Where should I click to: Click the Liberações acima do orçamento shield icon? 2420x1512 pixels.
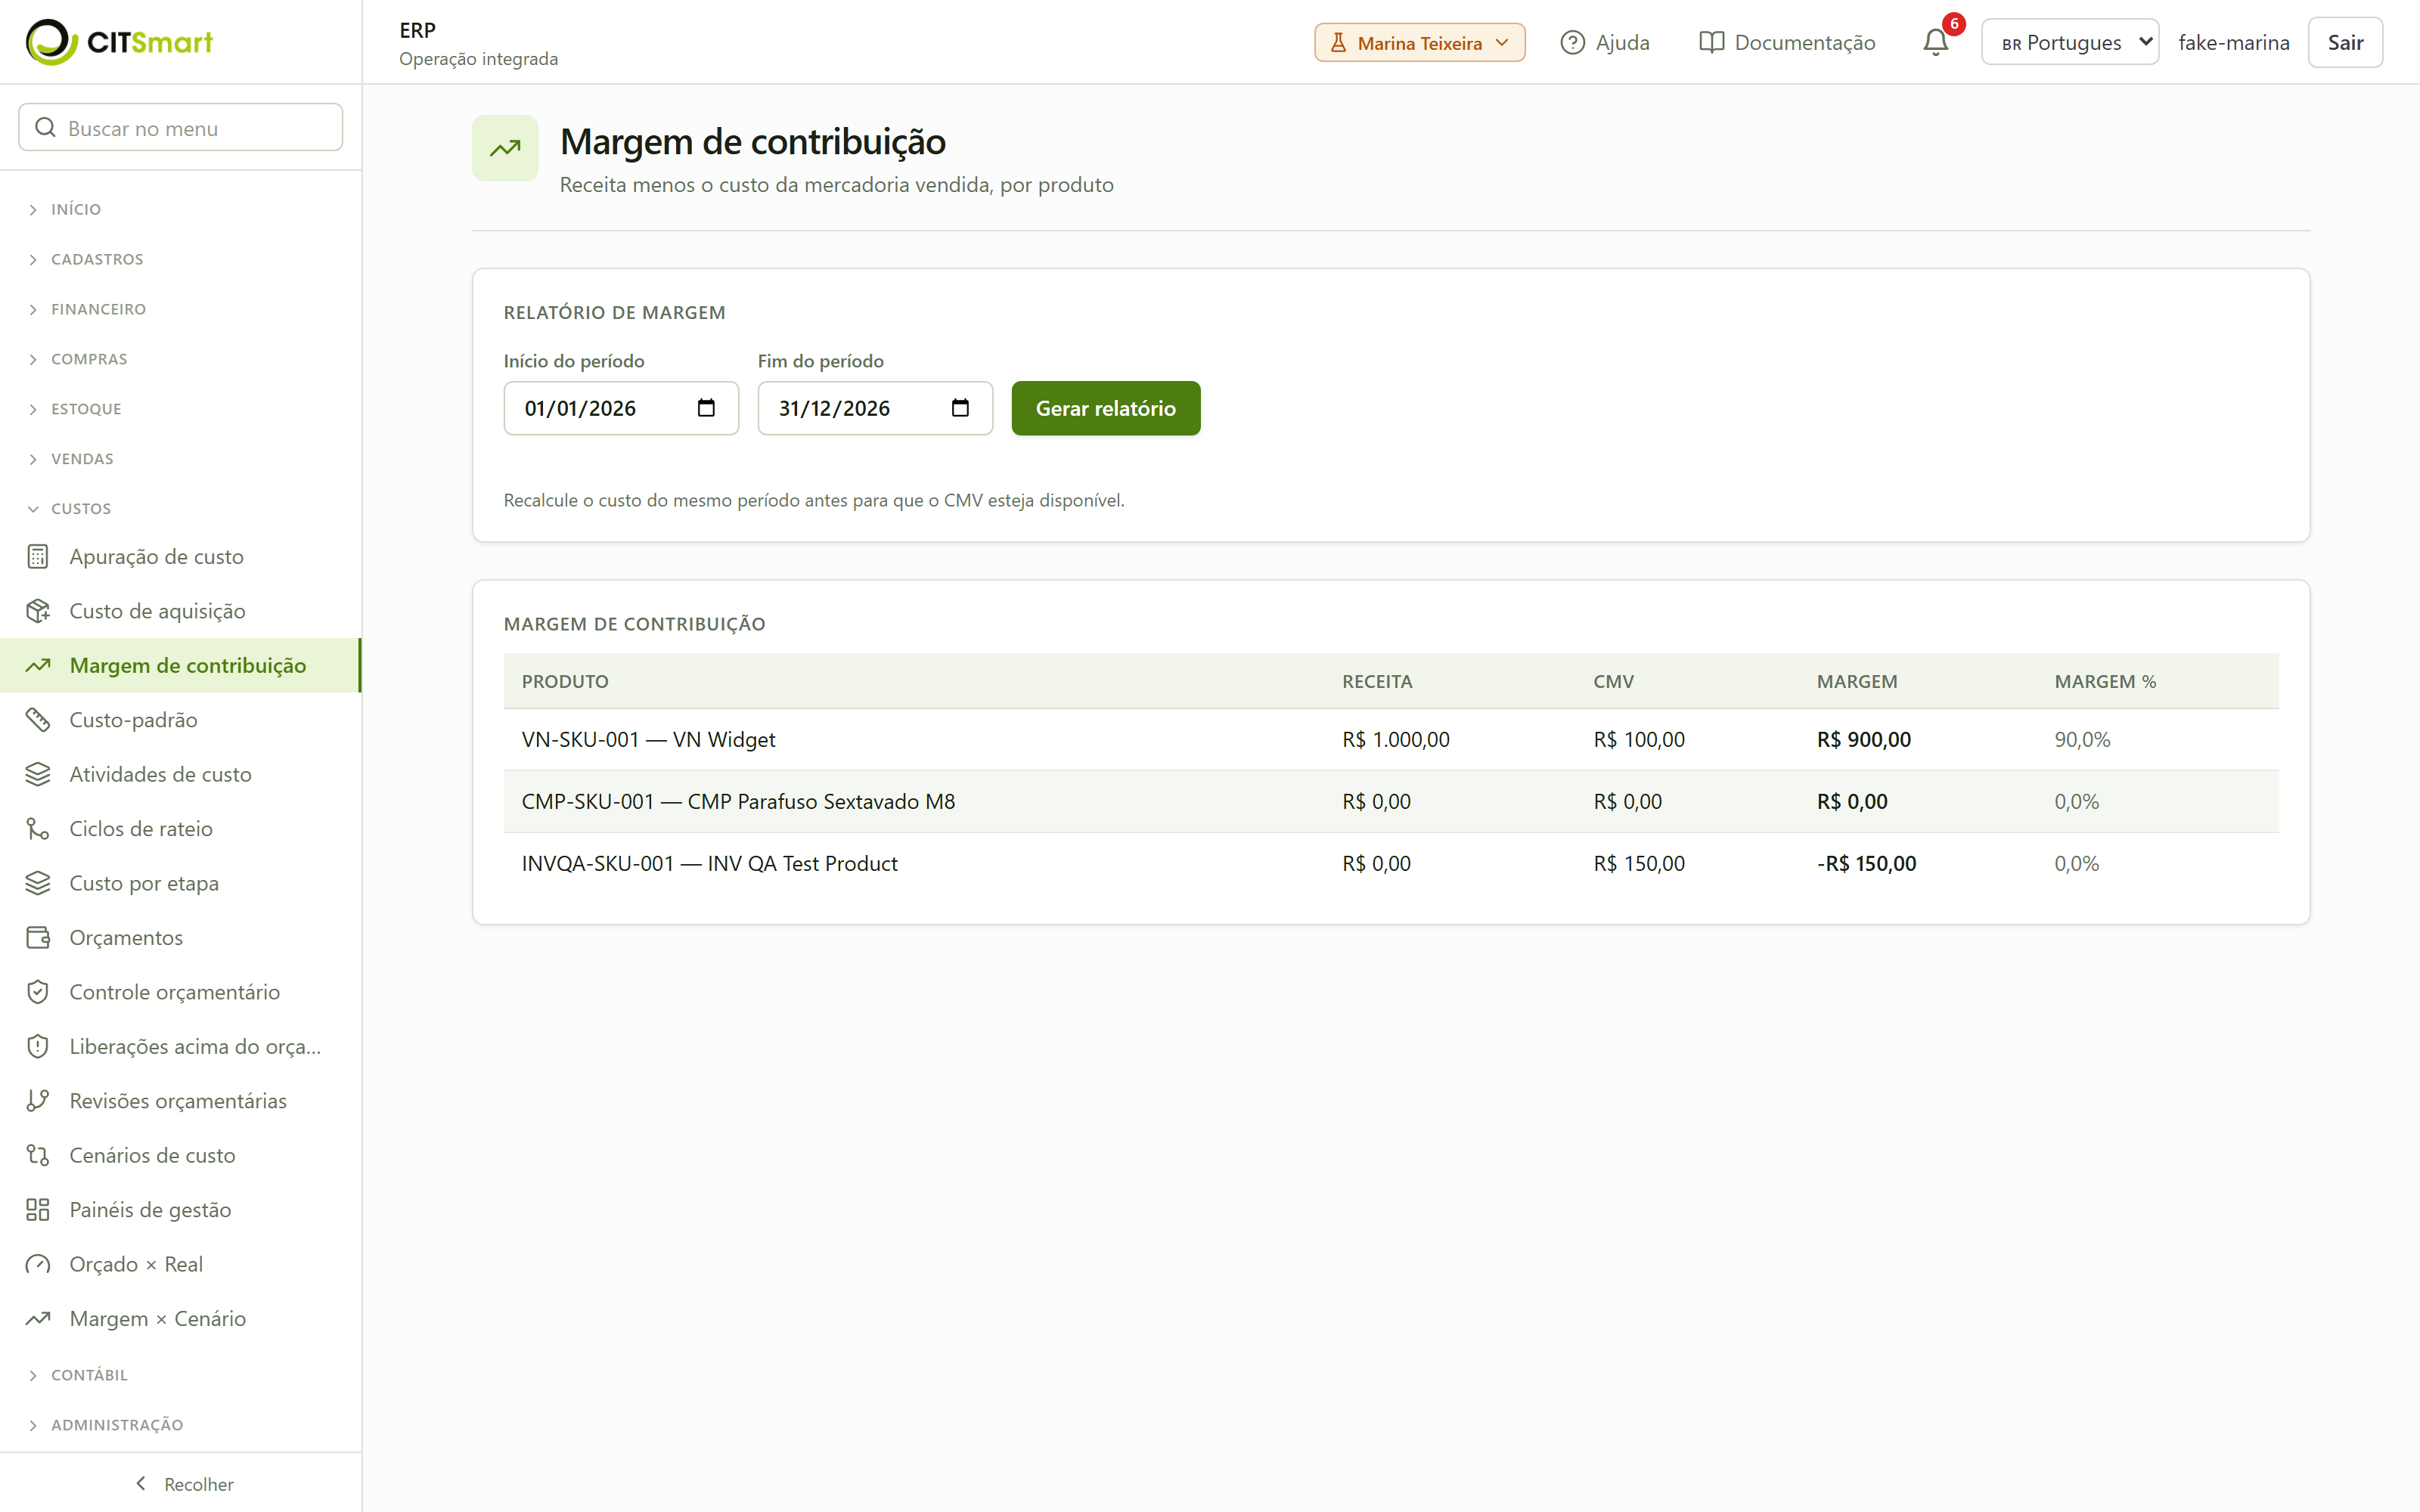tap(38, 1046)
